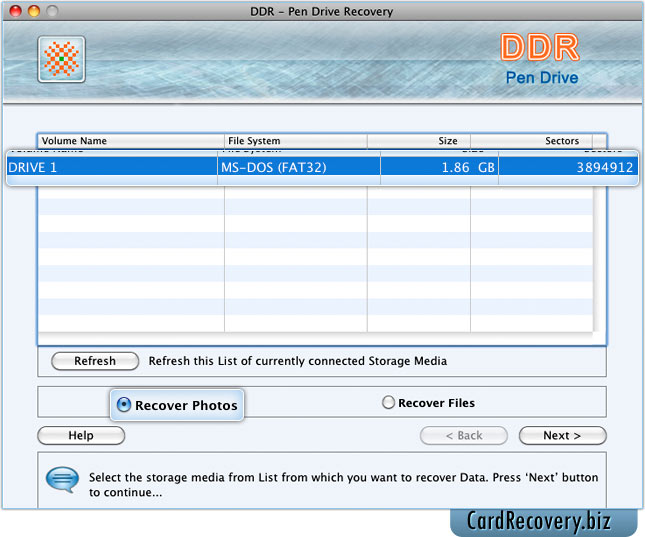The width and height of the screenshot is (645, 537).
Task: Click the speech bubble info icon
Action: (62, 479)
